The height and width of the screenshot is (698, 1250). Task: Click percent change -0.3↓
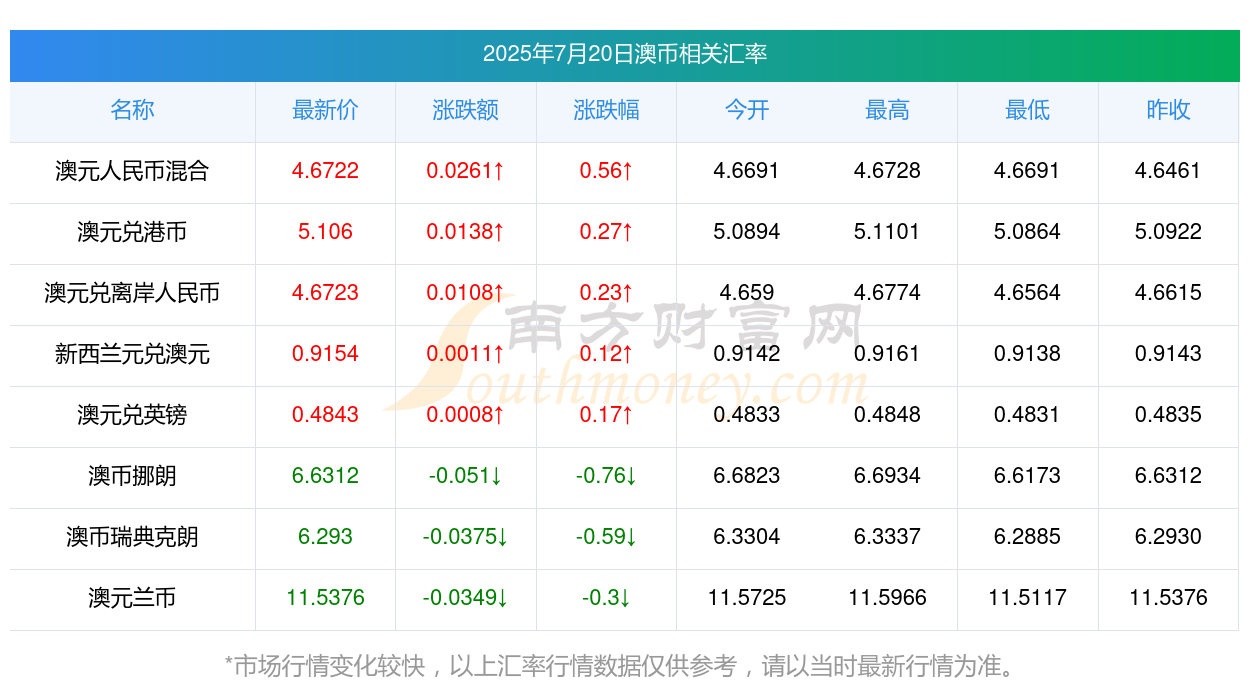[606, 598]
